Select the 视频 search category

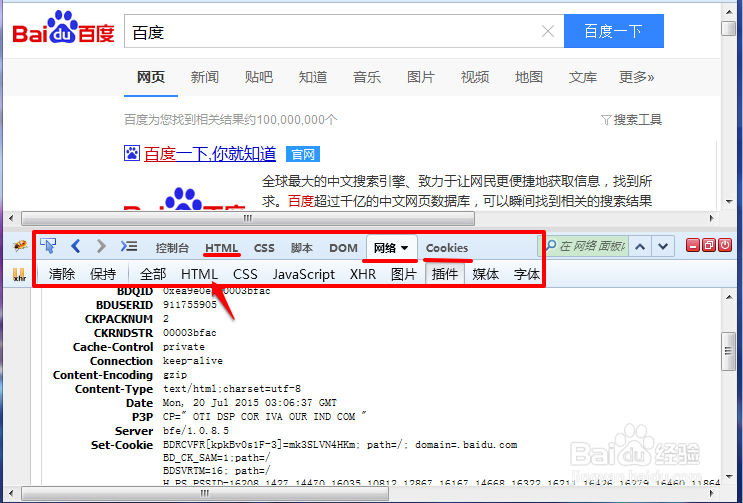click(475, 77)
